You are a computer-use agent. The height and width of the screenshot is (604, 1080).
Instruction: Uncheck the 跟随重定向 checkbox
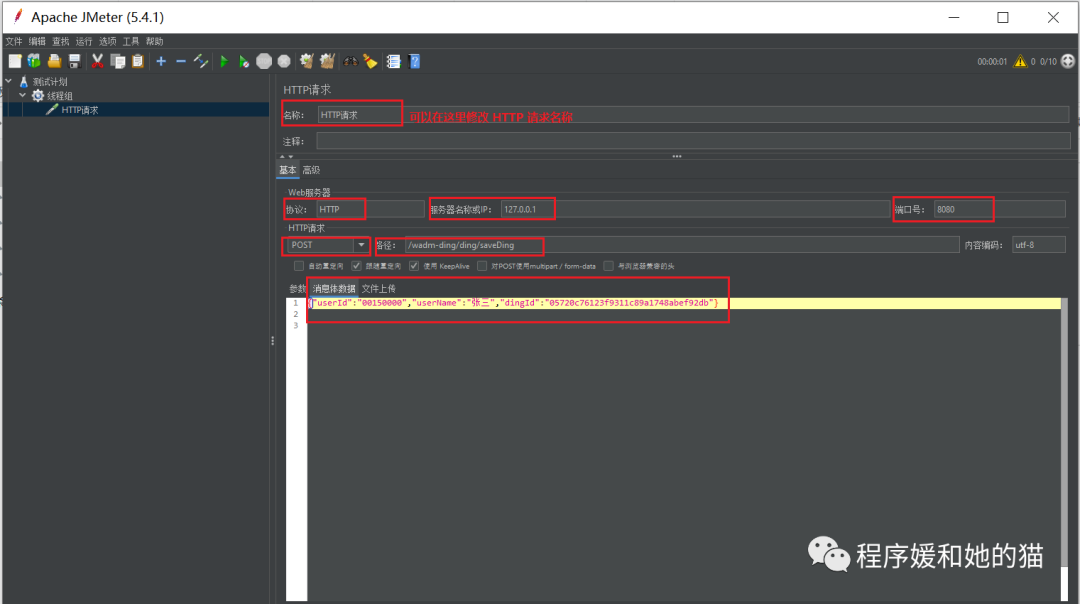[356, 266]
